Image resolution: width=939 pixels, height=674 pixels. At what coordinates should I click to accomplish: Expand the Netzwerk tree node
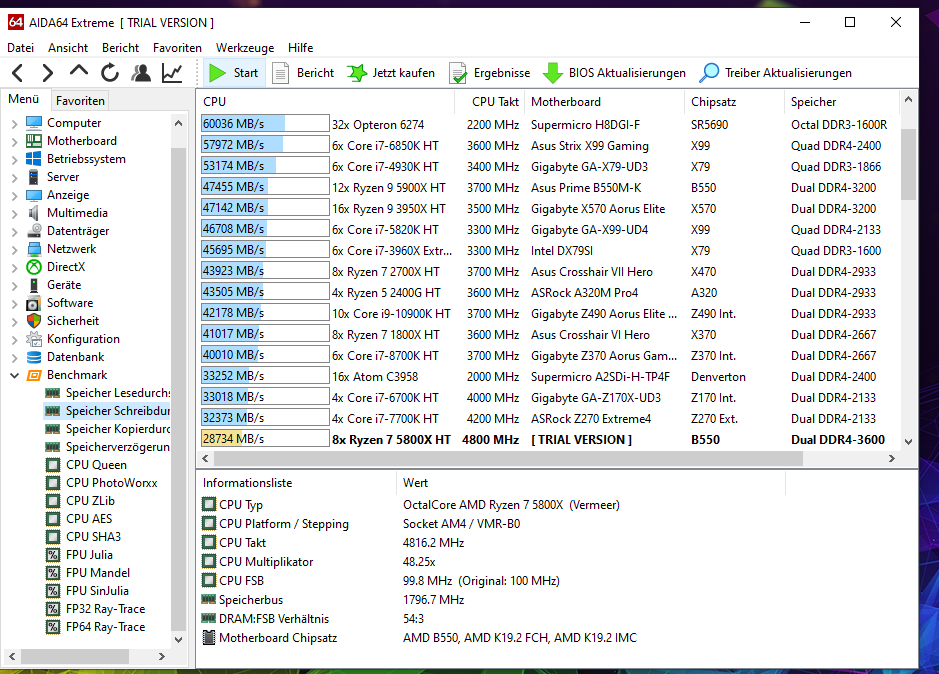pos(14,249)
